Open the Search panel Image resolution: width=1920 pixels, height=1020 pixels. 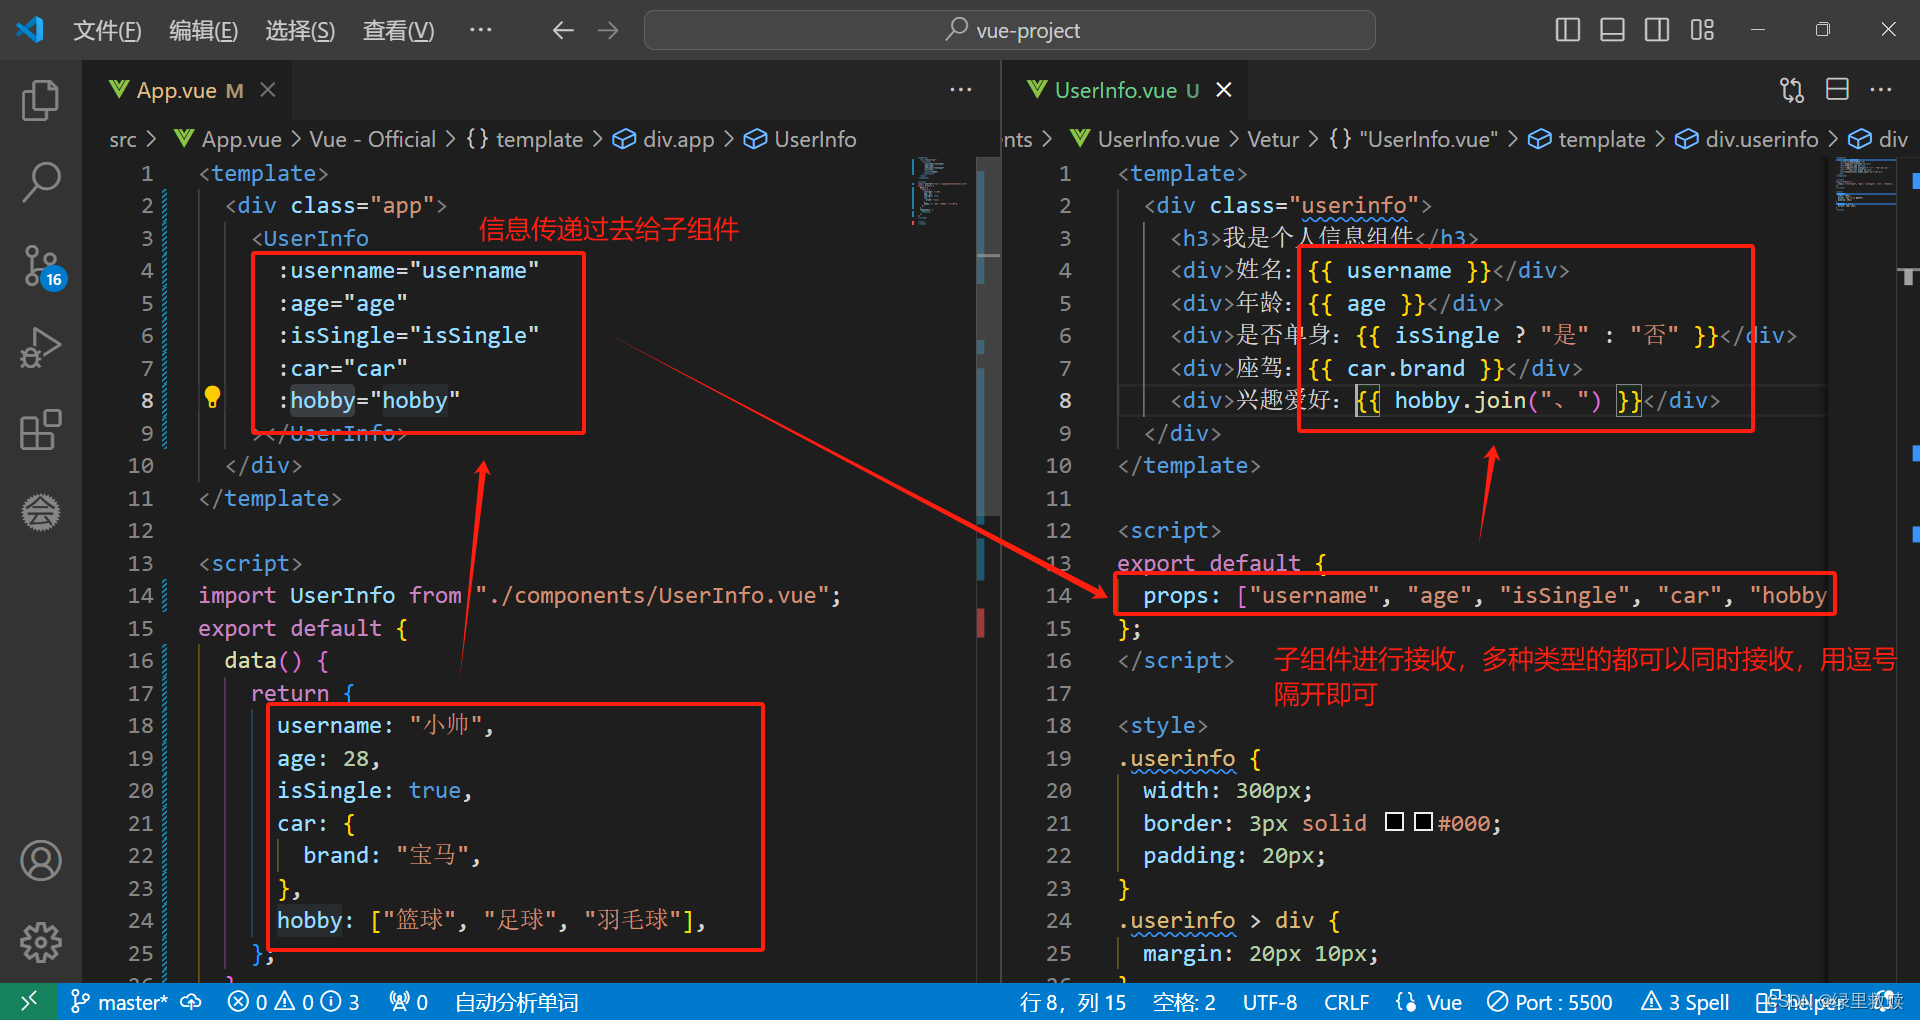40,183
